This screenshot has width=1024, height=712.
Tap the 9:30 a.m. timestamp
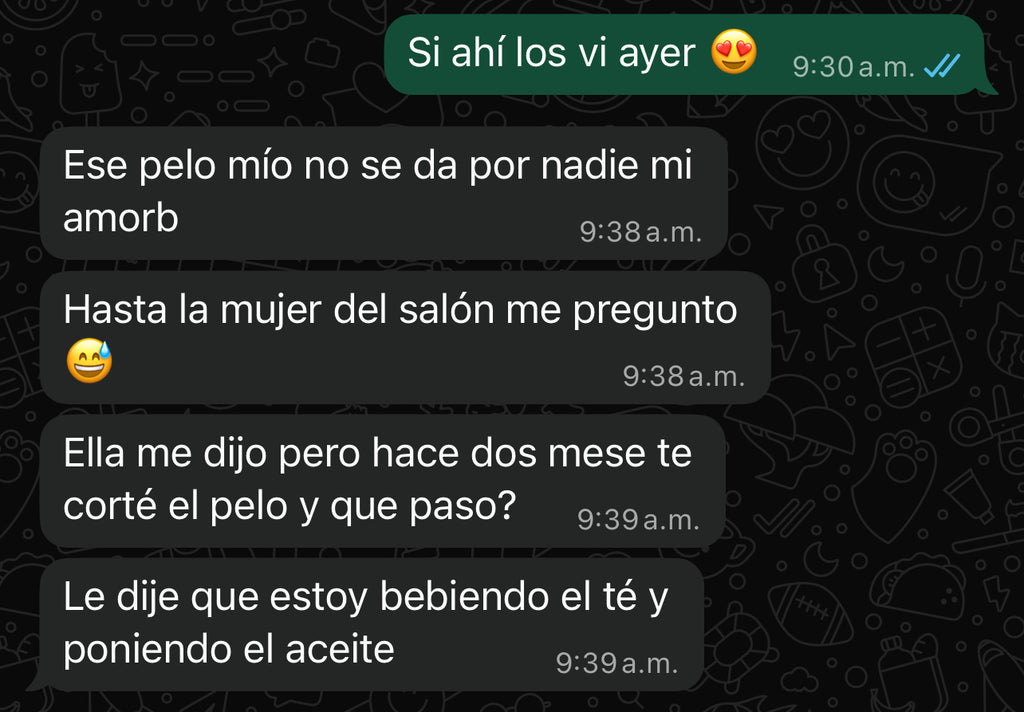854,67
